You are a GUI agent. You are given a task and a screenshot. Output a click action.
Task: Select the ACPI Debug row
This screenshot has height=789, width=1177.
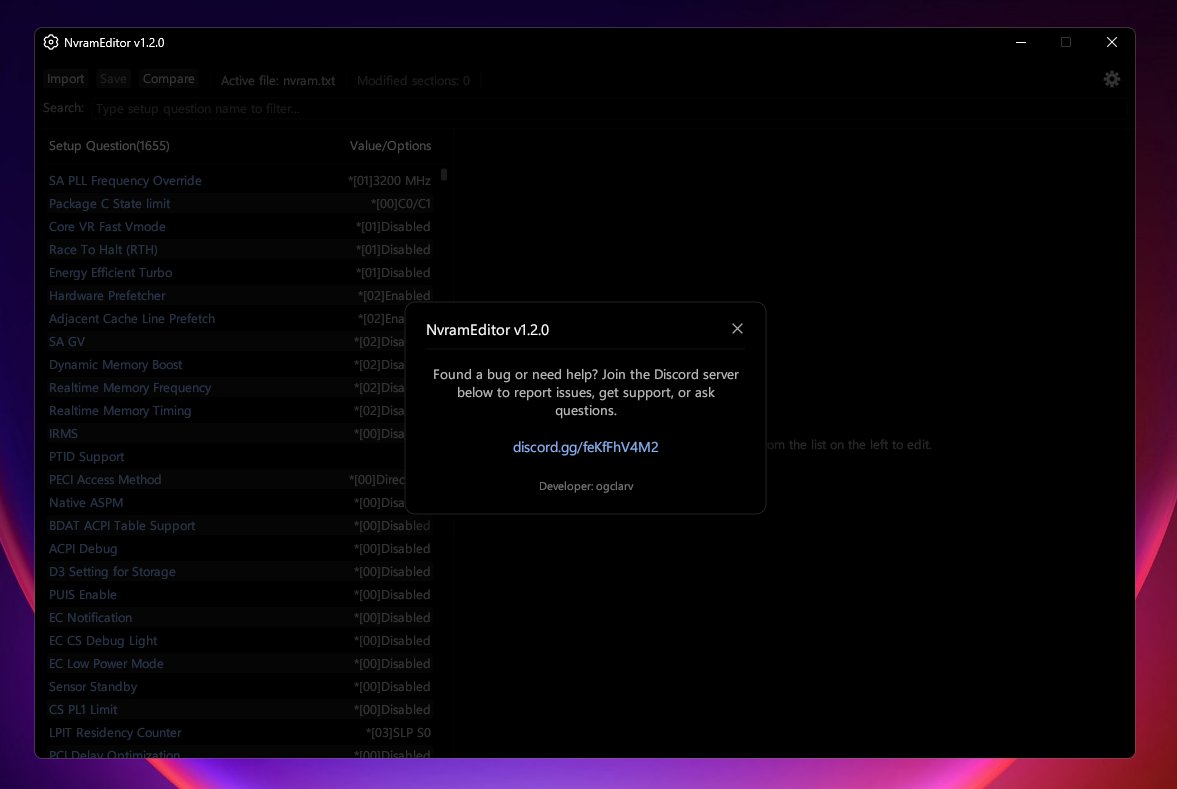click(x=239, y=549)
